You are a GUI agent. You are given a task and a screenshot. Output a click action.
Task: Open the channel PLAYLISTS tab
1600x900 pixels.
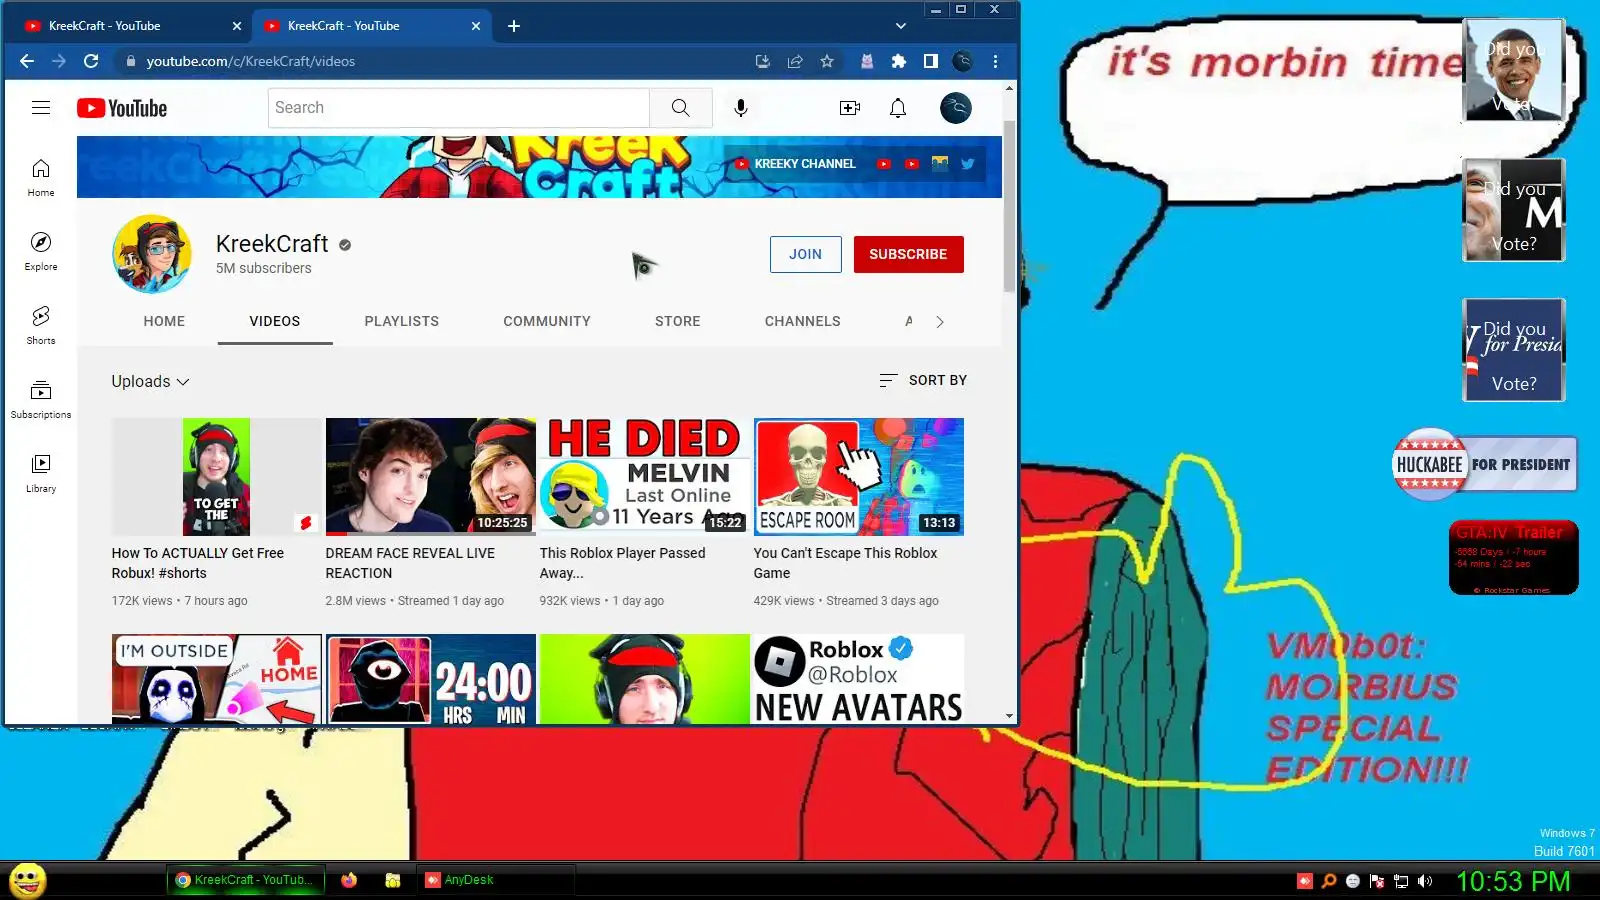point(402,321)
